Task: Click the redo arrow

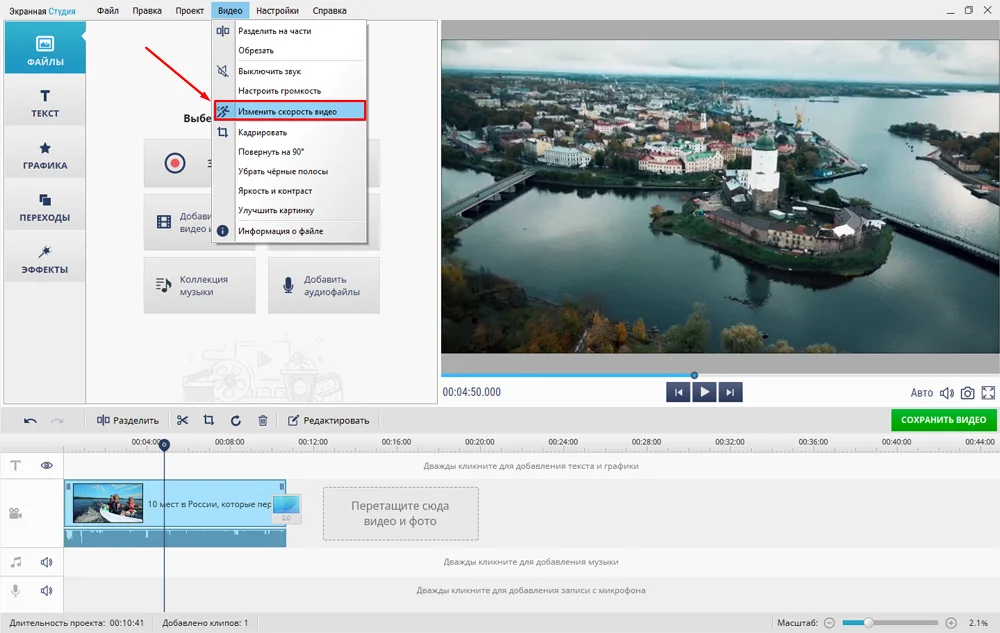Action: [x=57, y=421]
